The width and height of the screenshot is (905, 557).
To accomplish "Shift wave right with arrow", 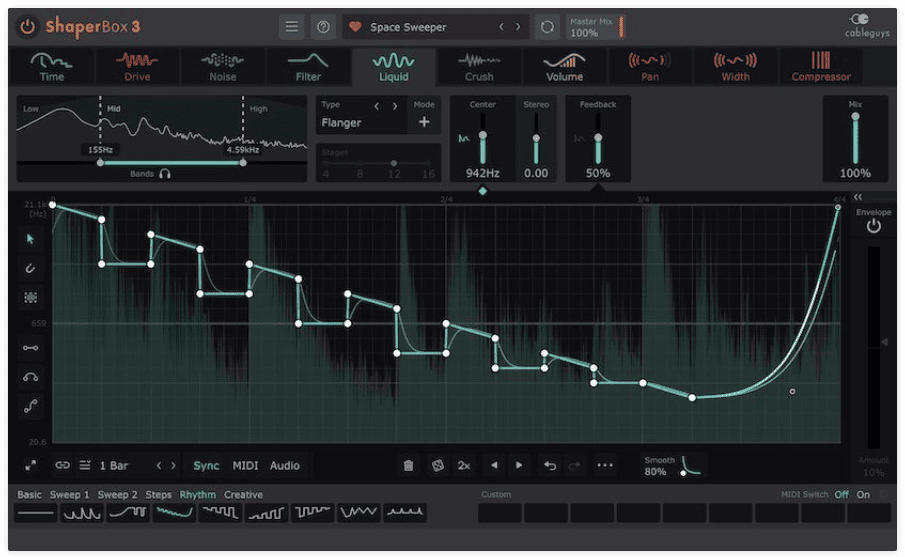I will point(519,465).
